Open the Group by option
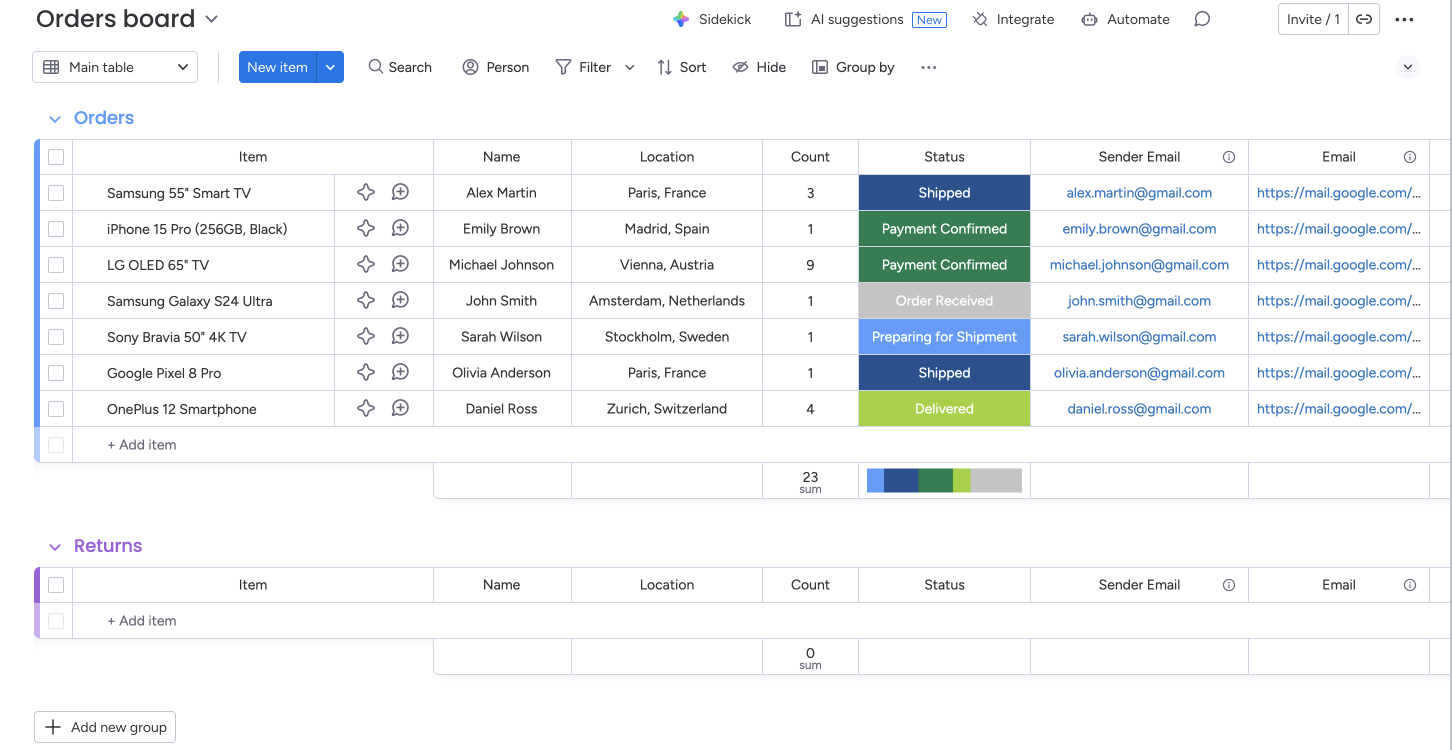The image size is (1452, 750). tap(853, 67)
